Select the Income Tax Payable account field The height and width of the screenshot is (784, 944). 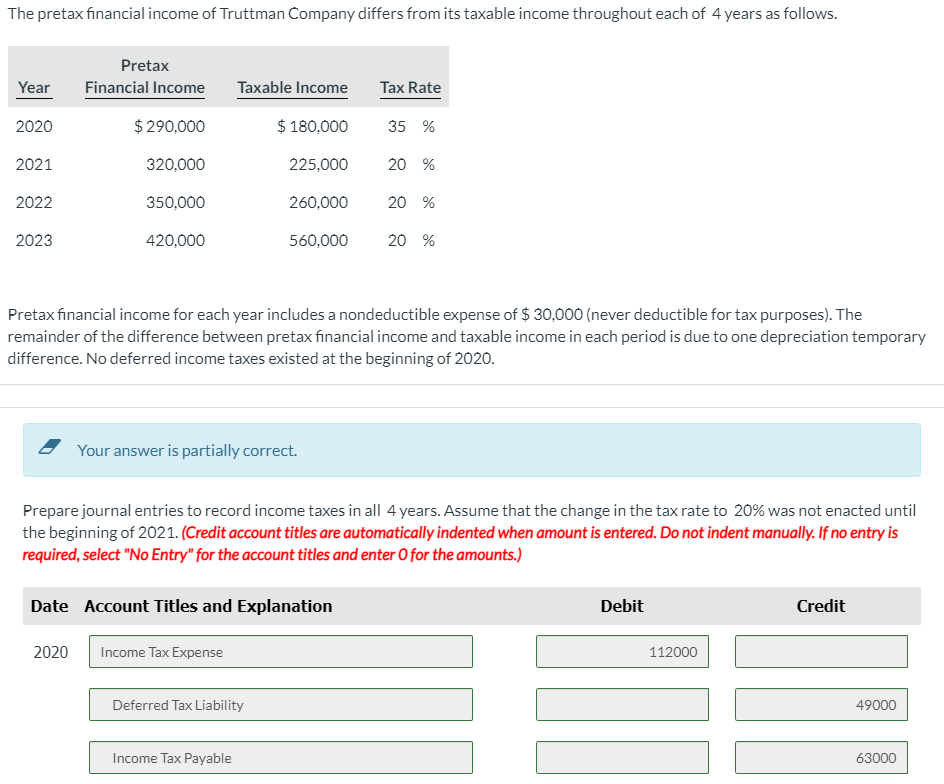(x=281, y=758)
